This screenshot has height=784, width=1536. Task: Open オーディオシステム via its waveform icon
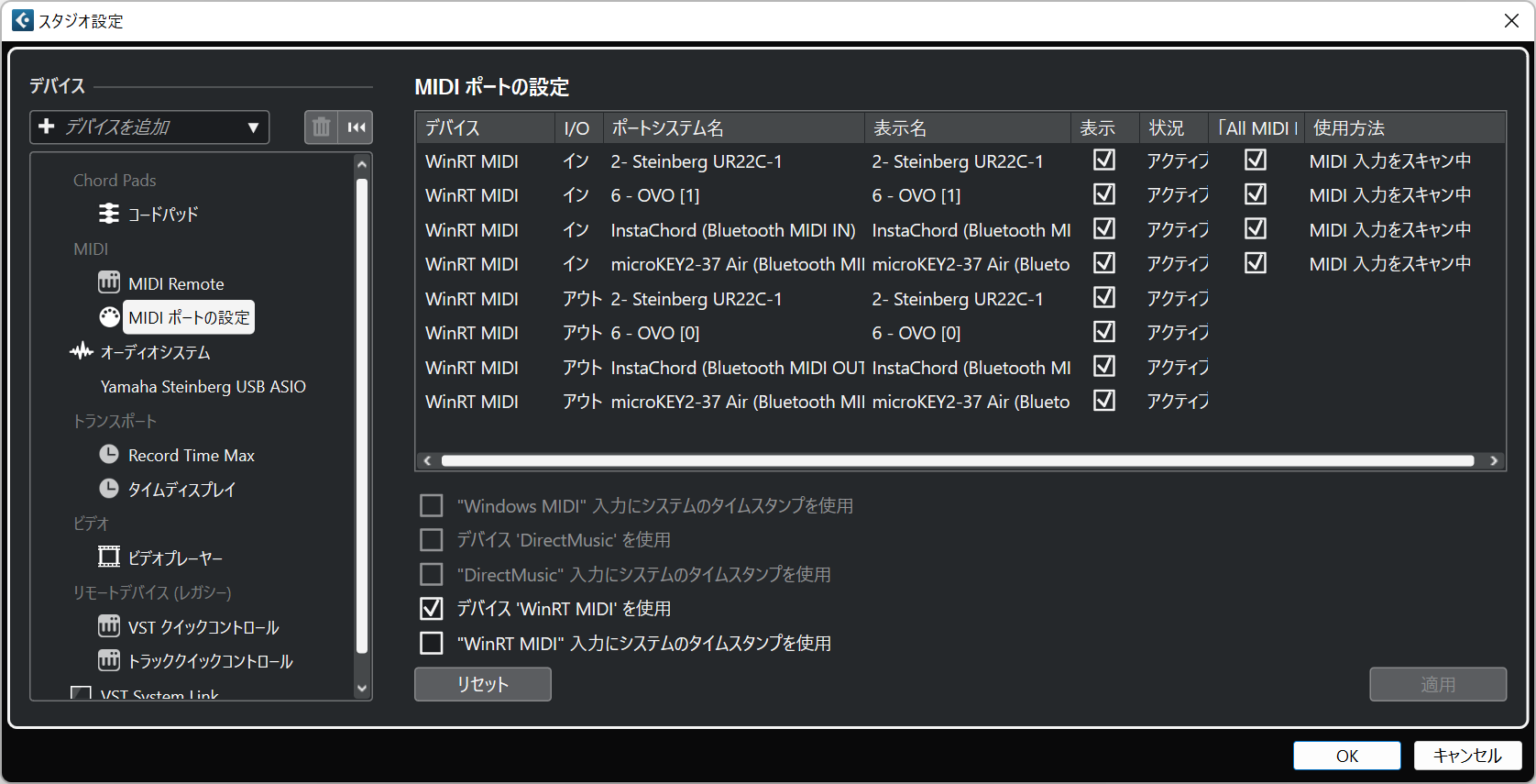(x=85, y=352)
